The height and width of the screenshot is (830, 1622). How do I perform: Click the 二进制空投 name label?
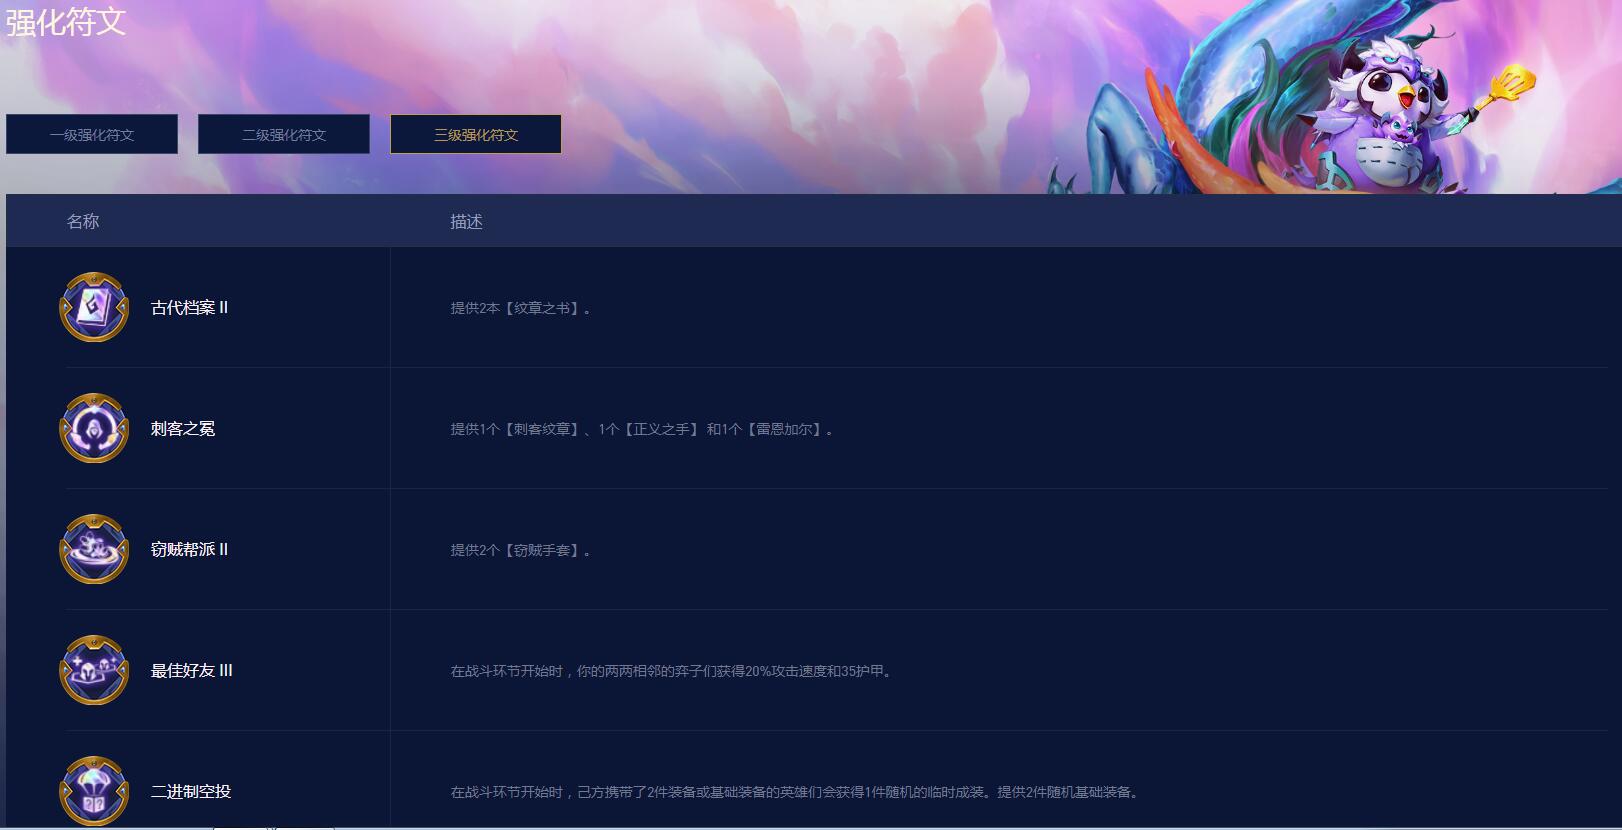point(191,792)
